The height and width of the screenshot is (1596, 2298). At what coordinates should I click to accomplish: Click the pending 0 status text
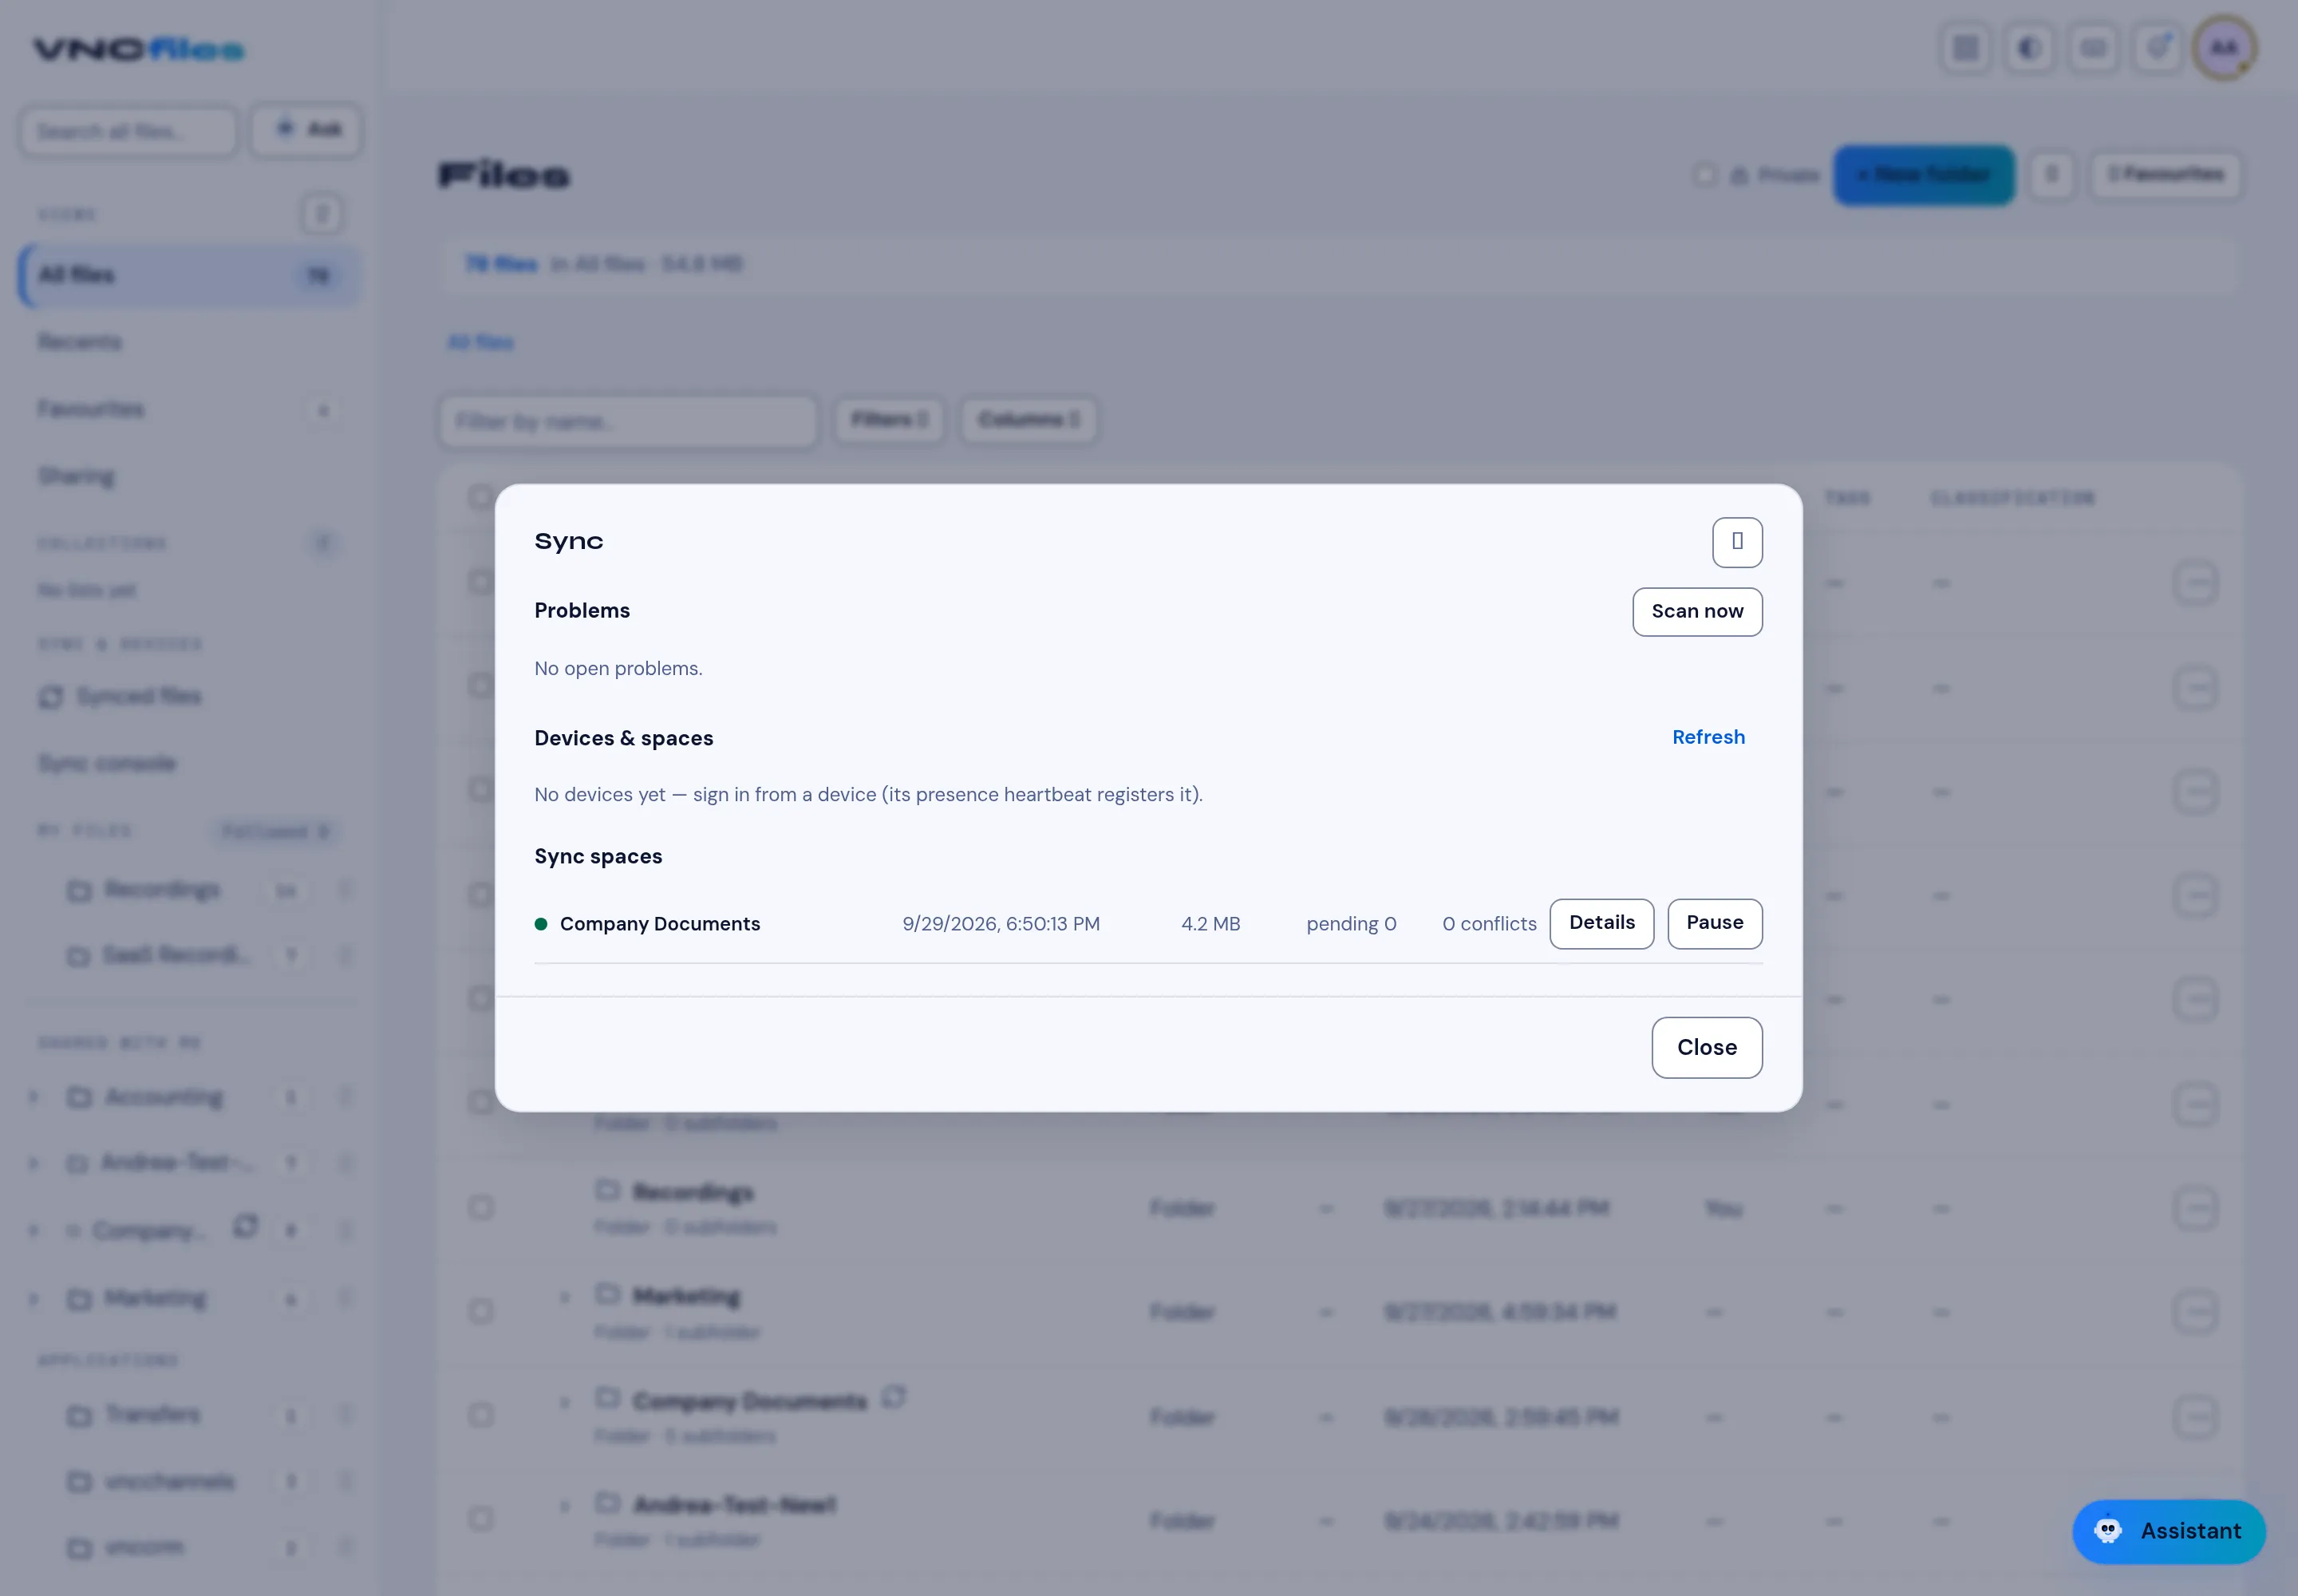1351,924
